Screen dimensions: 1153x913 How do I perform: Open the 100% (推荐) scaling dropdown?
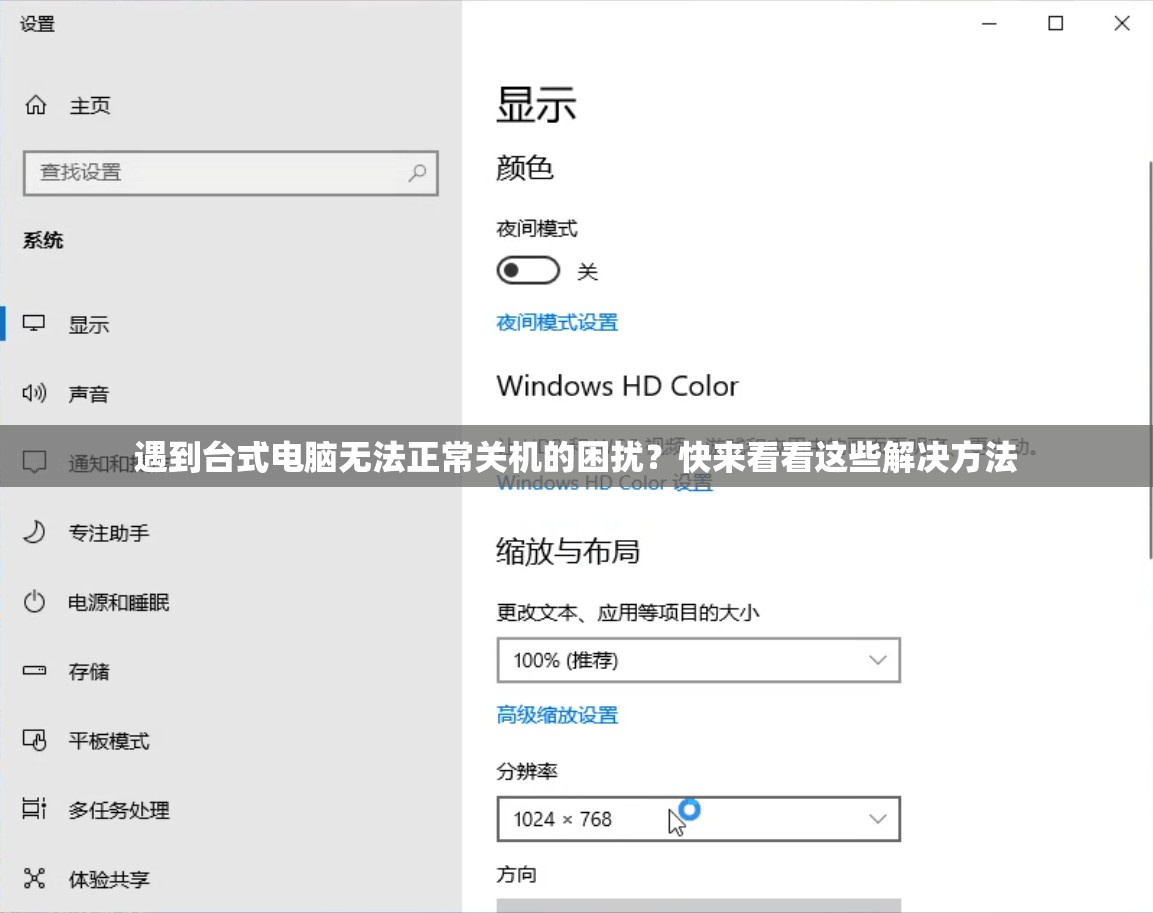[699, 660]
